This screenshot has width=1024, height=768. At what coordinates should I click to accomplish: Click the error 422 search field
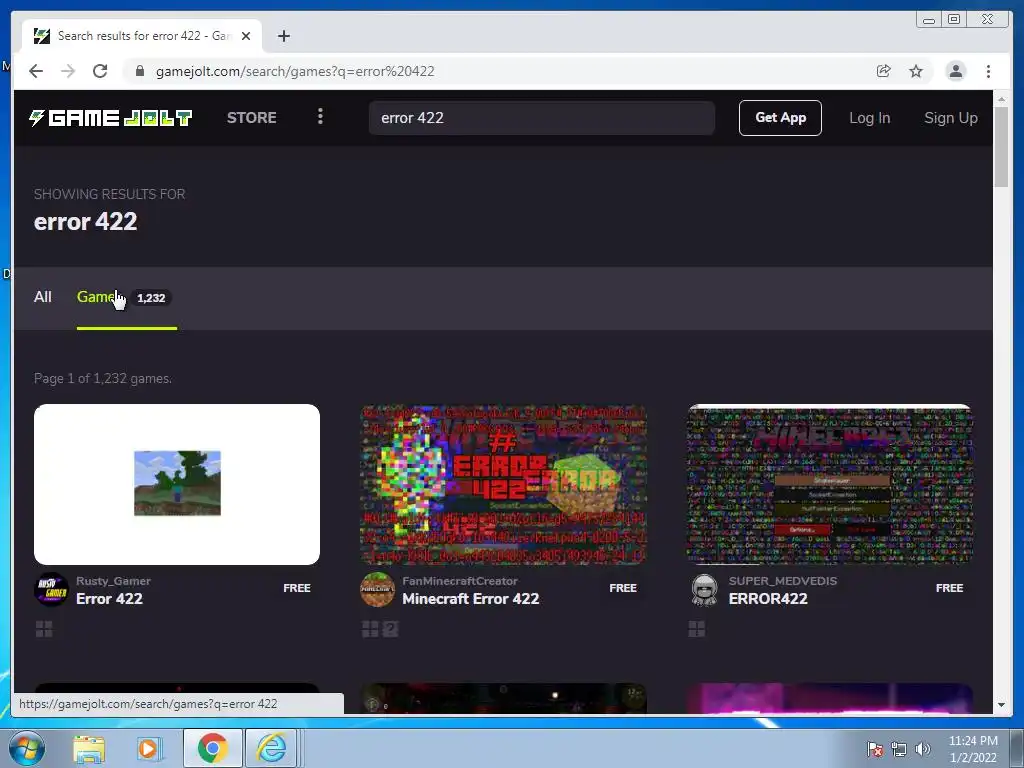541,118
